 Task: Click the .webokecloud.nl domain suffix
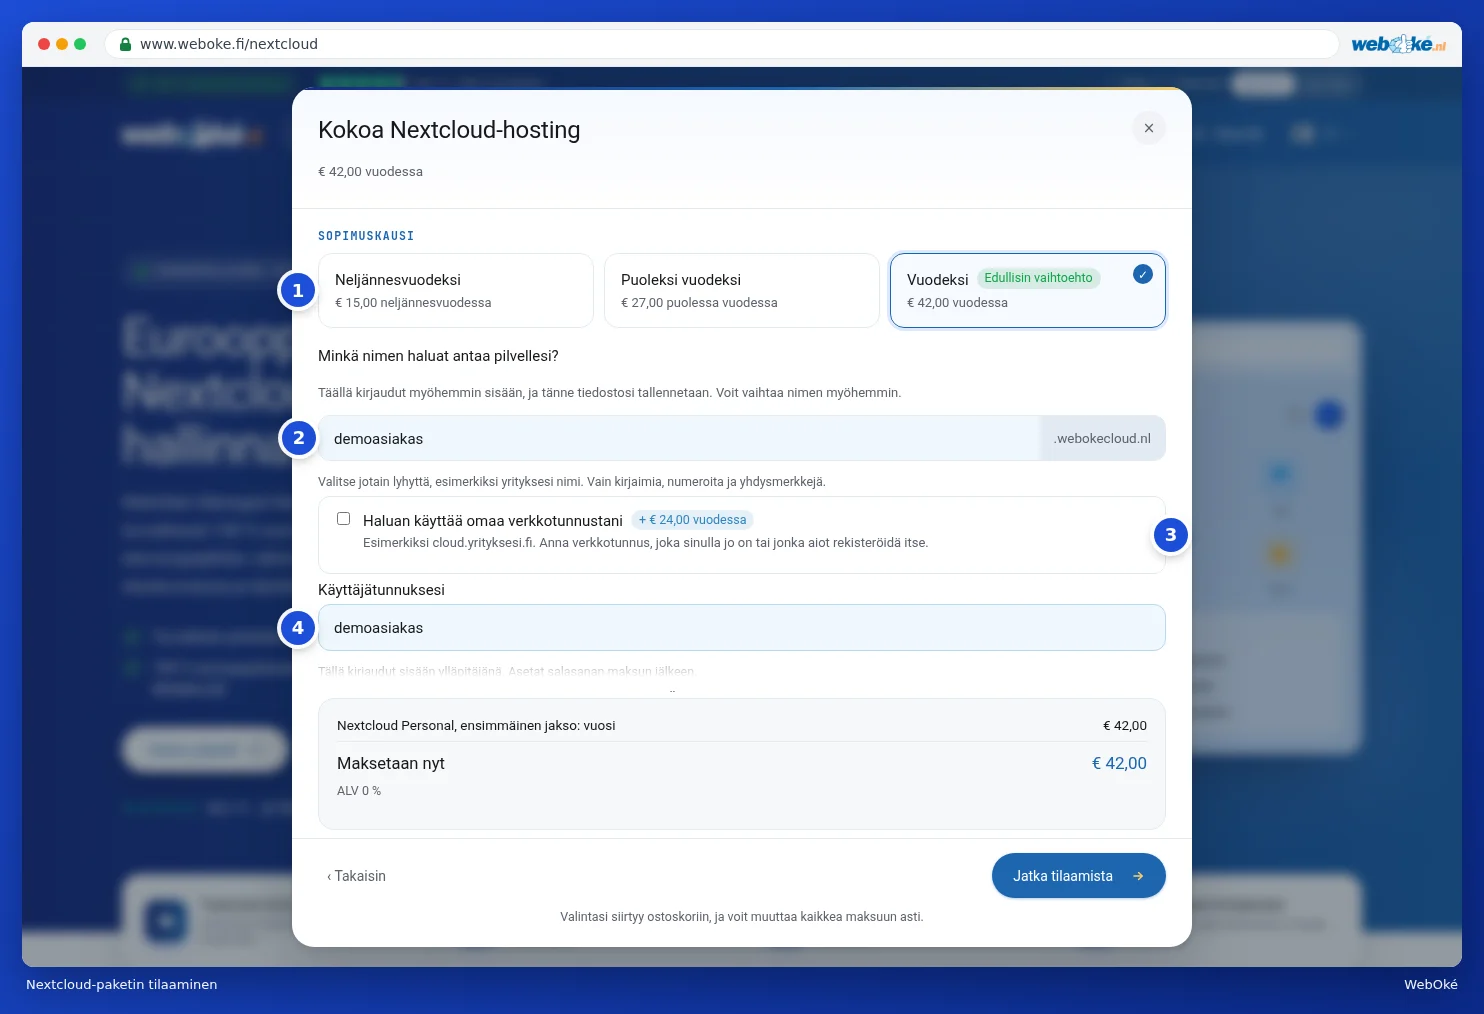tap(1102, 438)
